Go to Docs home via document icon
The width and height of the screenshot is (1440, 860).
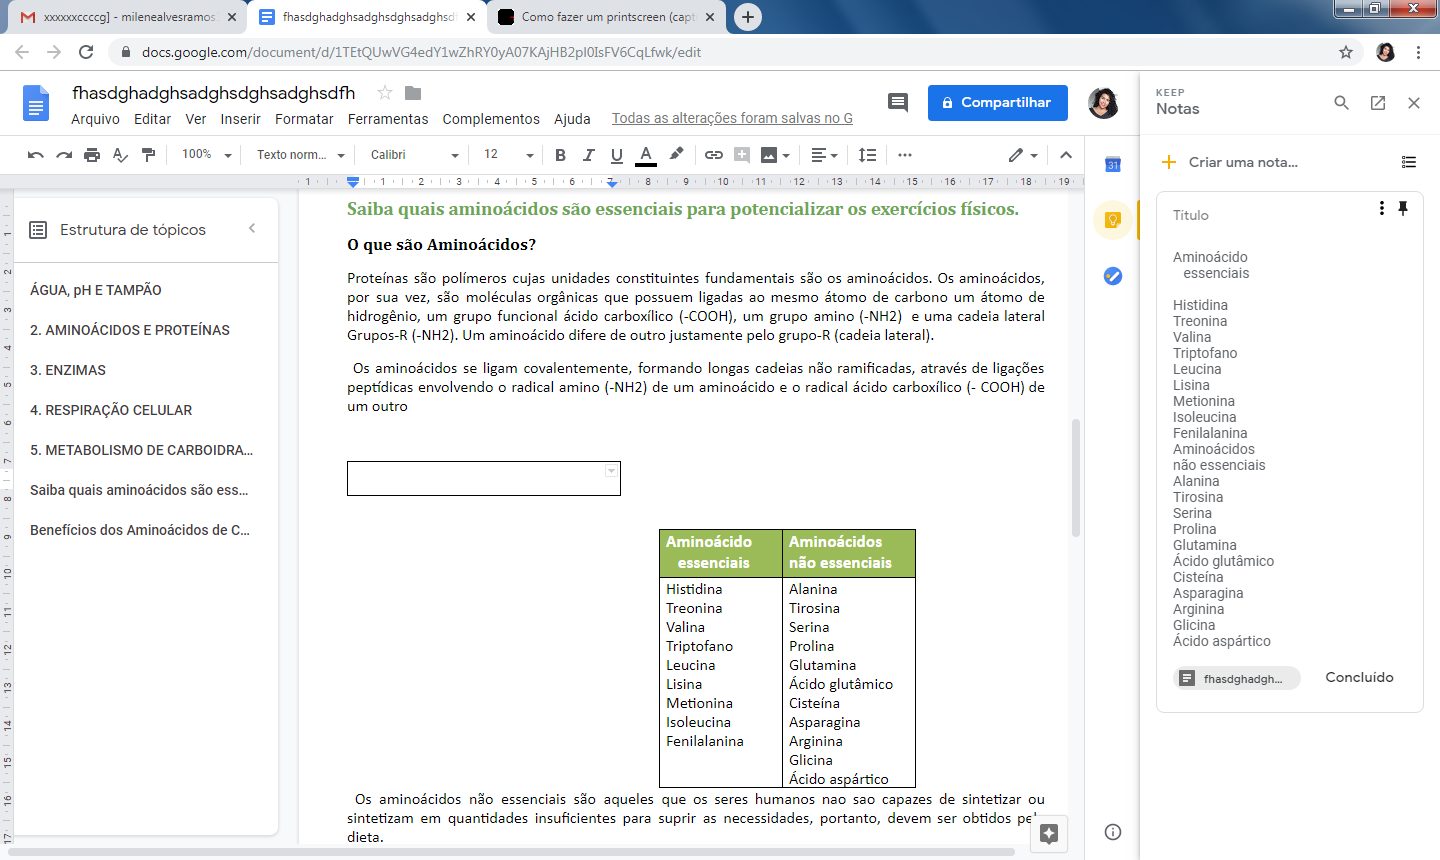click(x=36, y=103)
